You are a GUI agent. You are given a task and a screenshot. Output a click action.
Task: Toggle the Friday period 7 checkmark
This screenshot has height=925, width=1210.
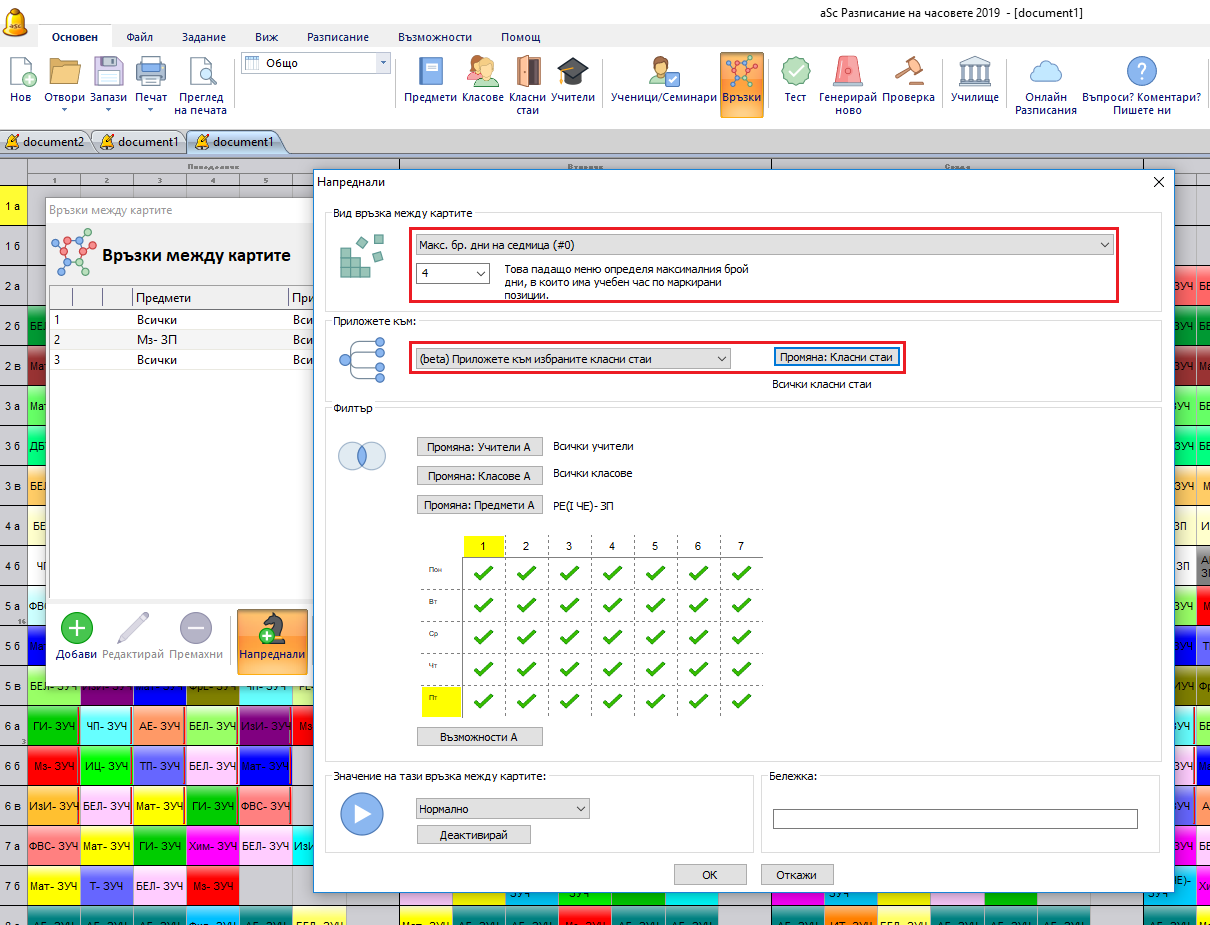(741, 700)
